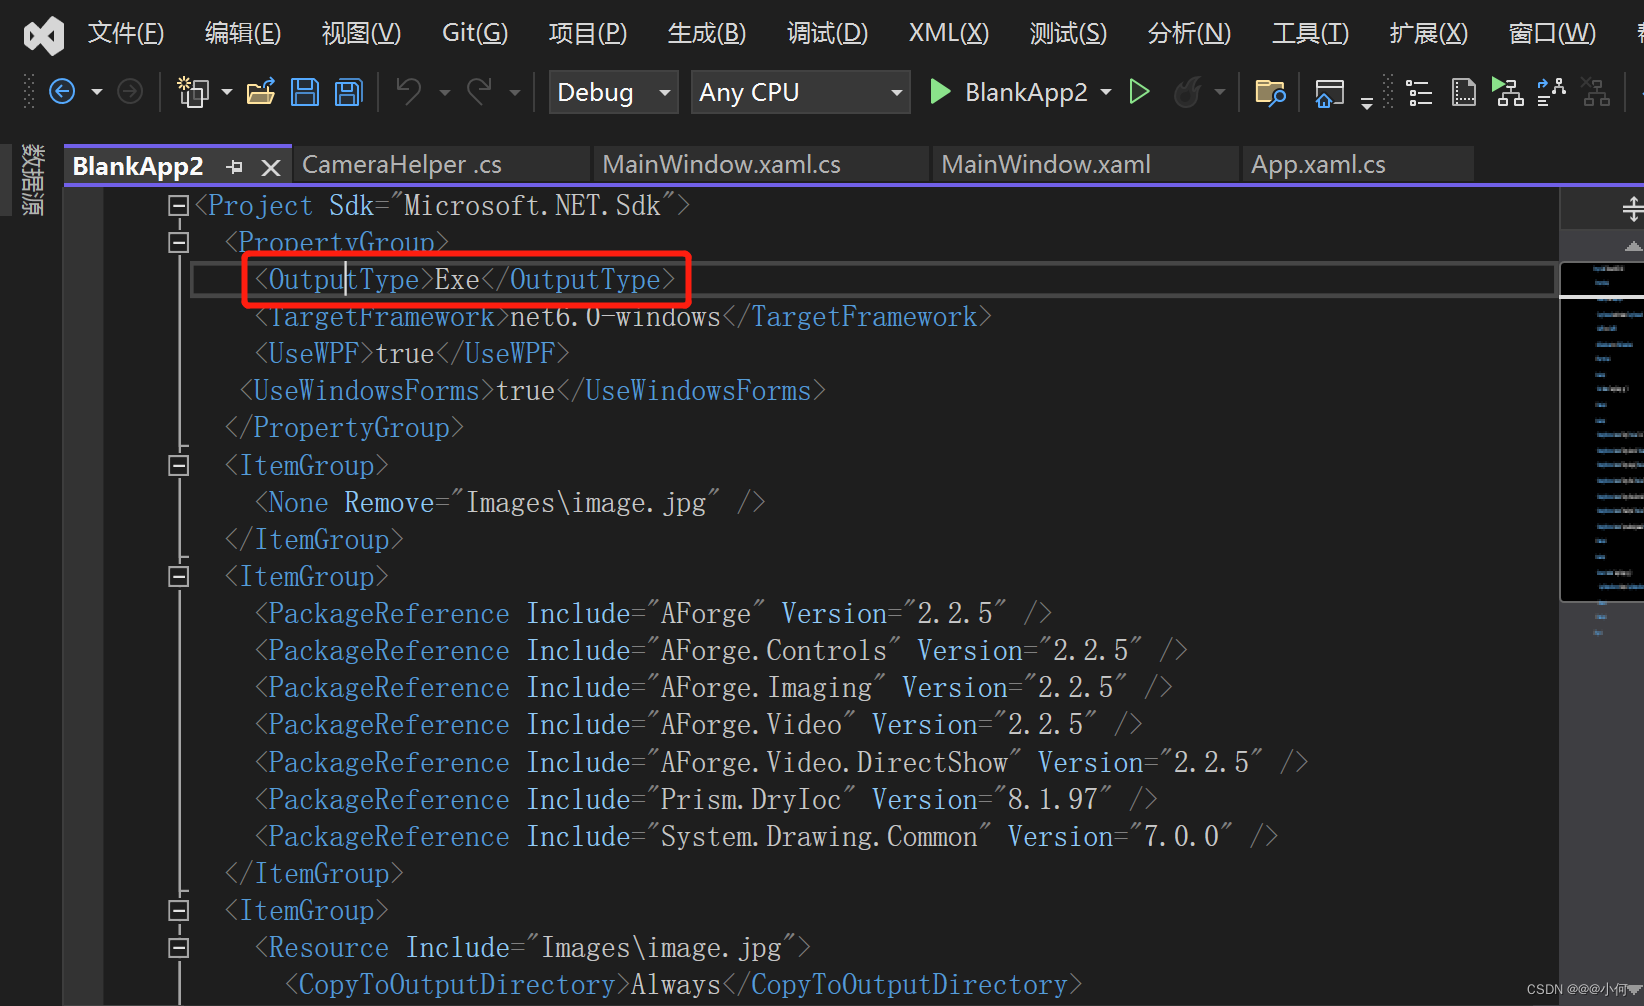
Task: Open the Redo history dropdown arrow
Action: pyautogui.click(x=514, y=92)
